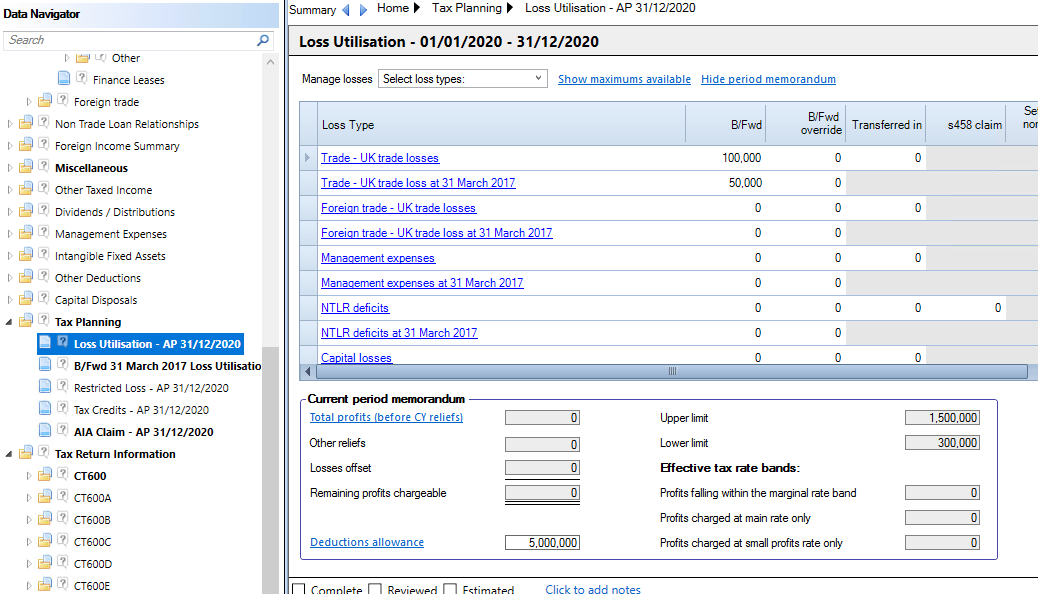Click Hide period memorandum link
1038x594 pixels.
point(768,79)
